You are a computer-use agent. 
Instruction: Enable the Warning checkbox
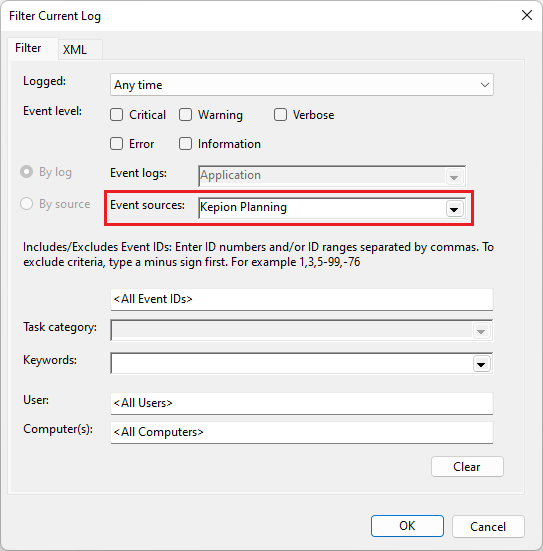pos(185,115)
